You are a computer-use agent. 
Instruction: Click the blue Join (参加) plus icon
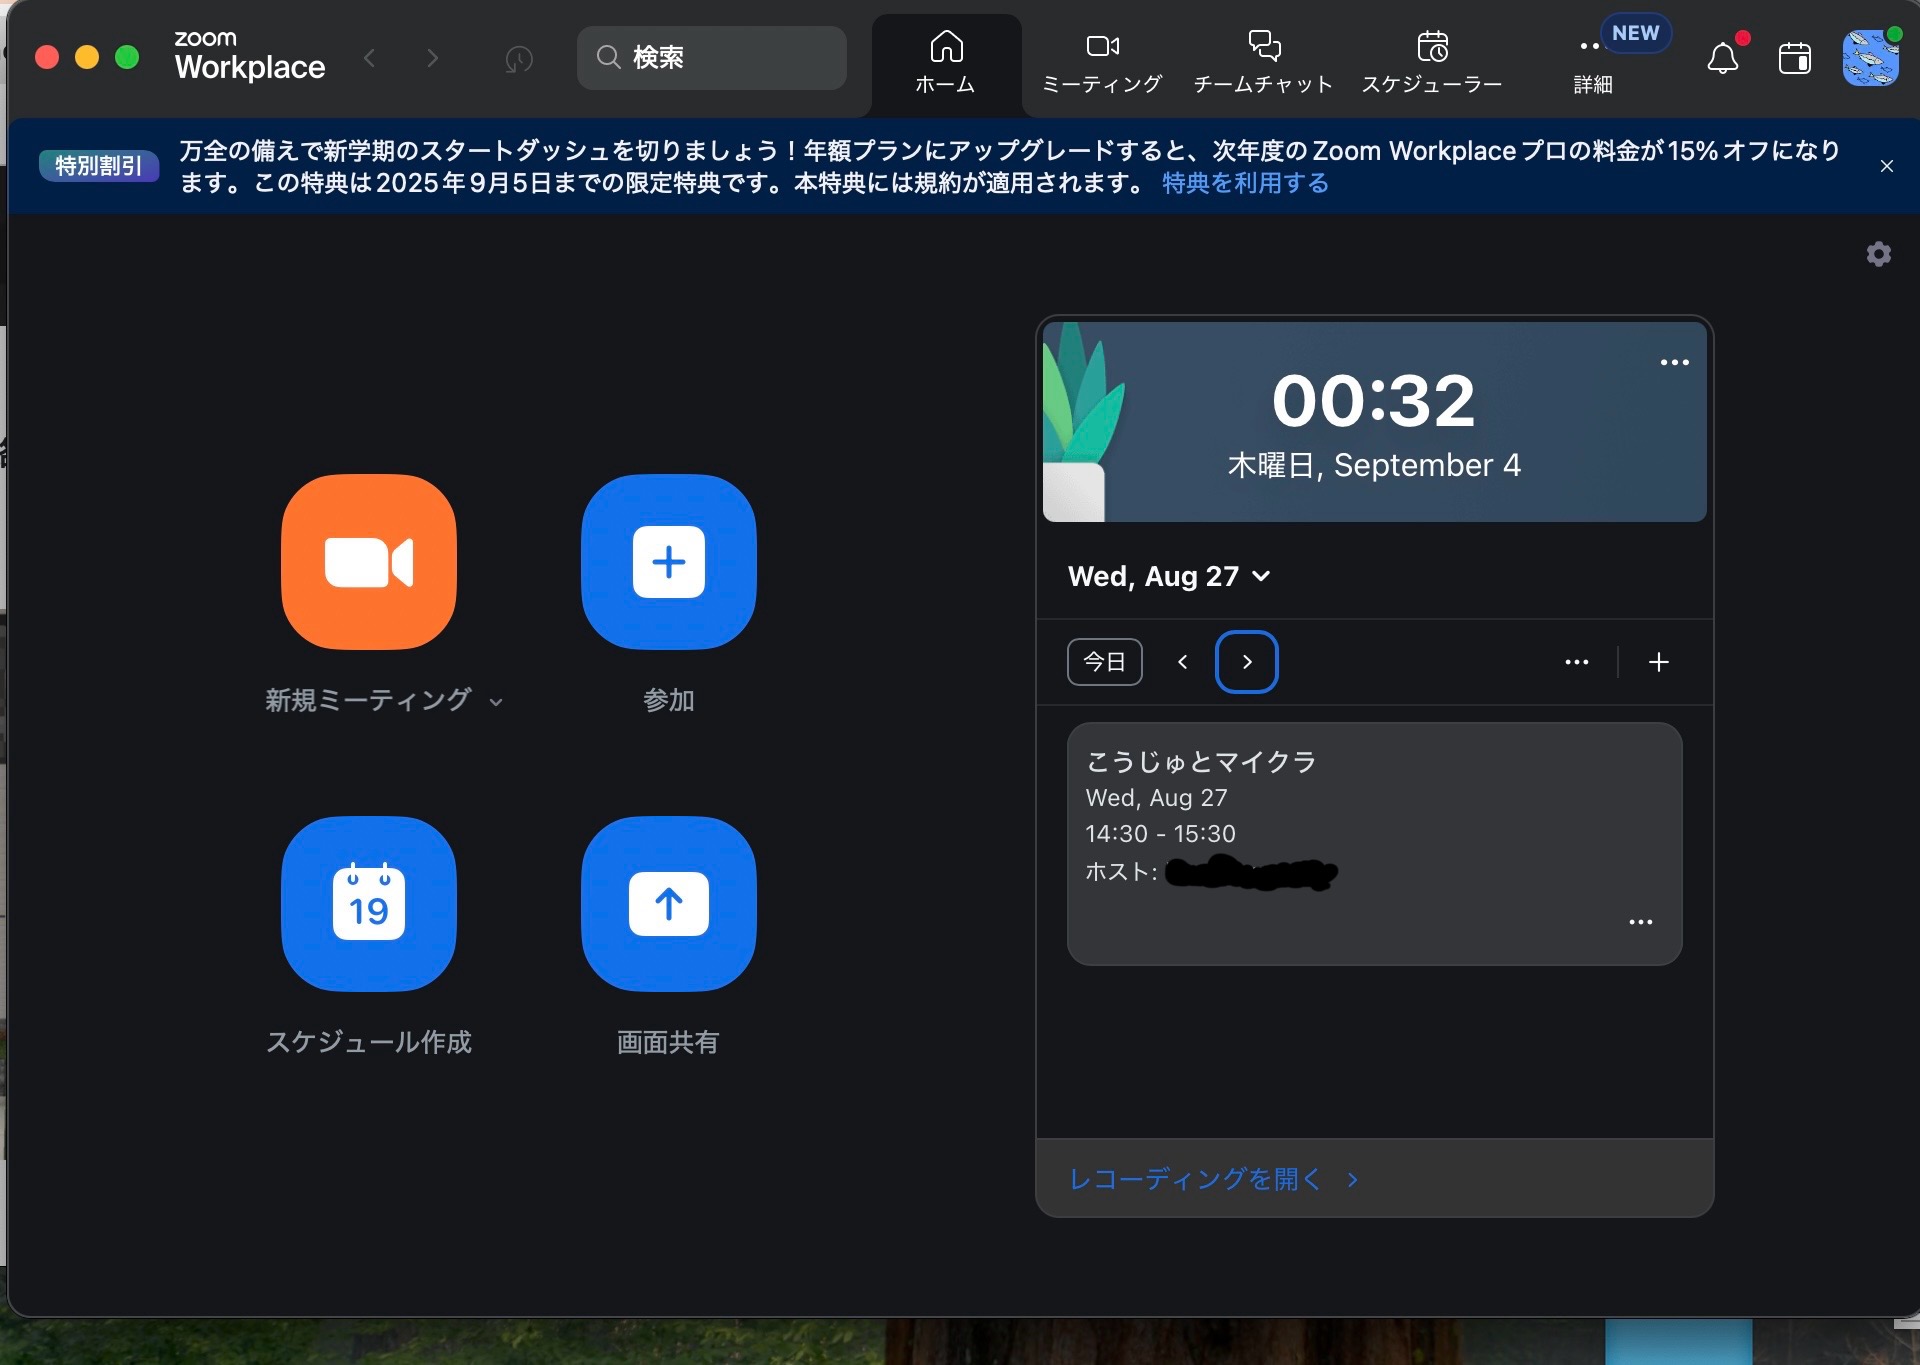point(669,562)
